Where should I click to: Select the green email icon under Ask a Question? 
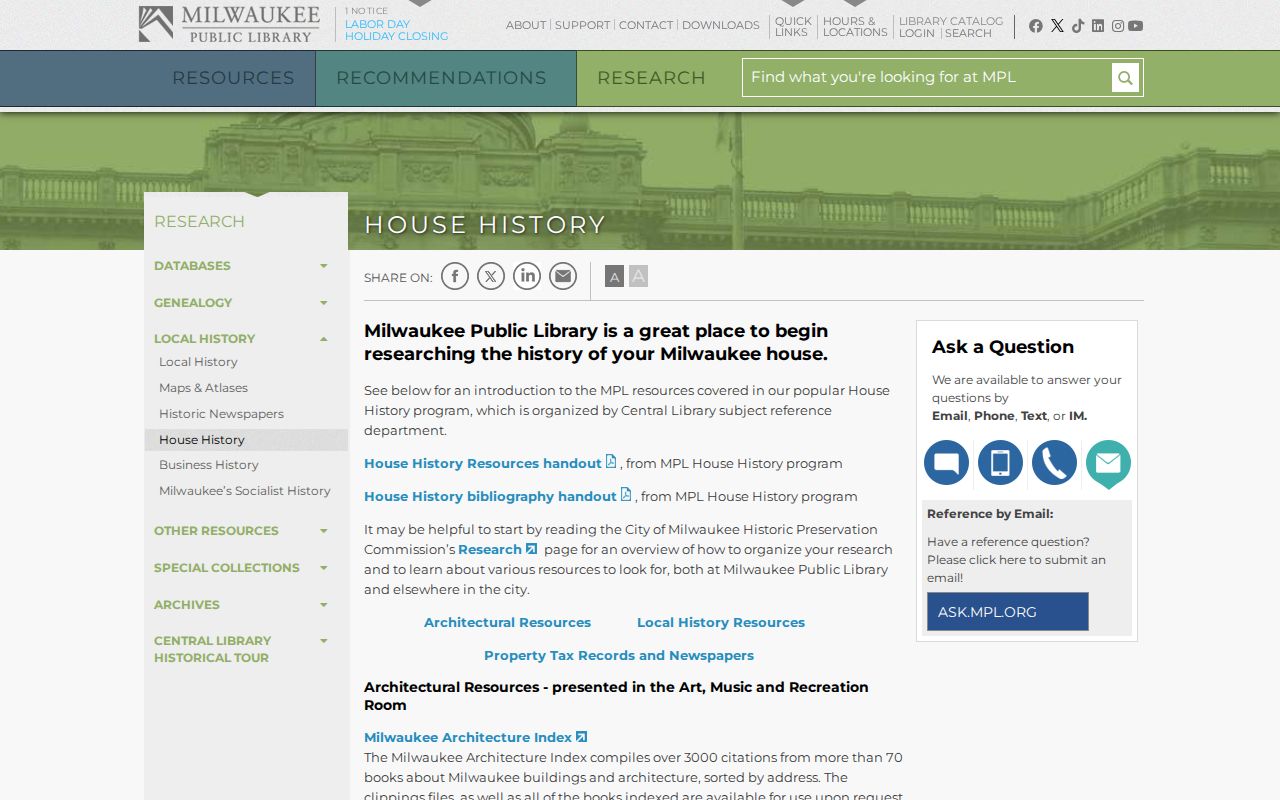[1108, 463]
